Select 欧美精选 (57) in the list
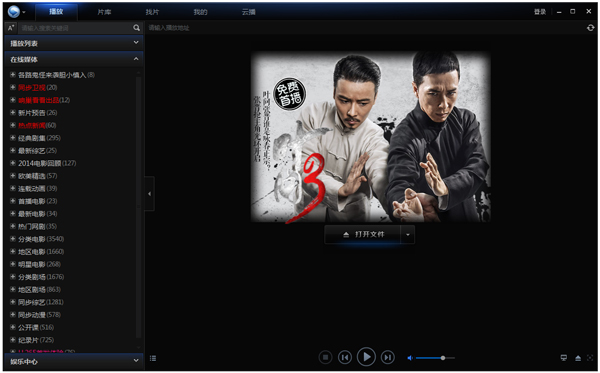 tap(38, 176)
